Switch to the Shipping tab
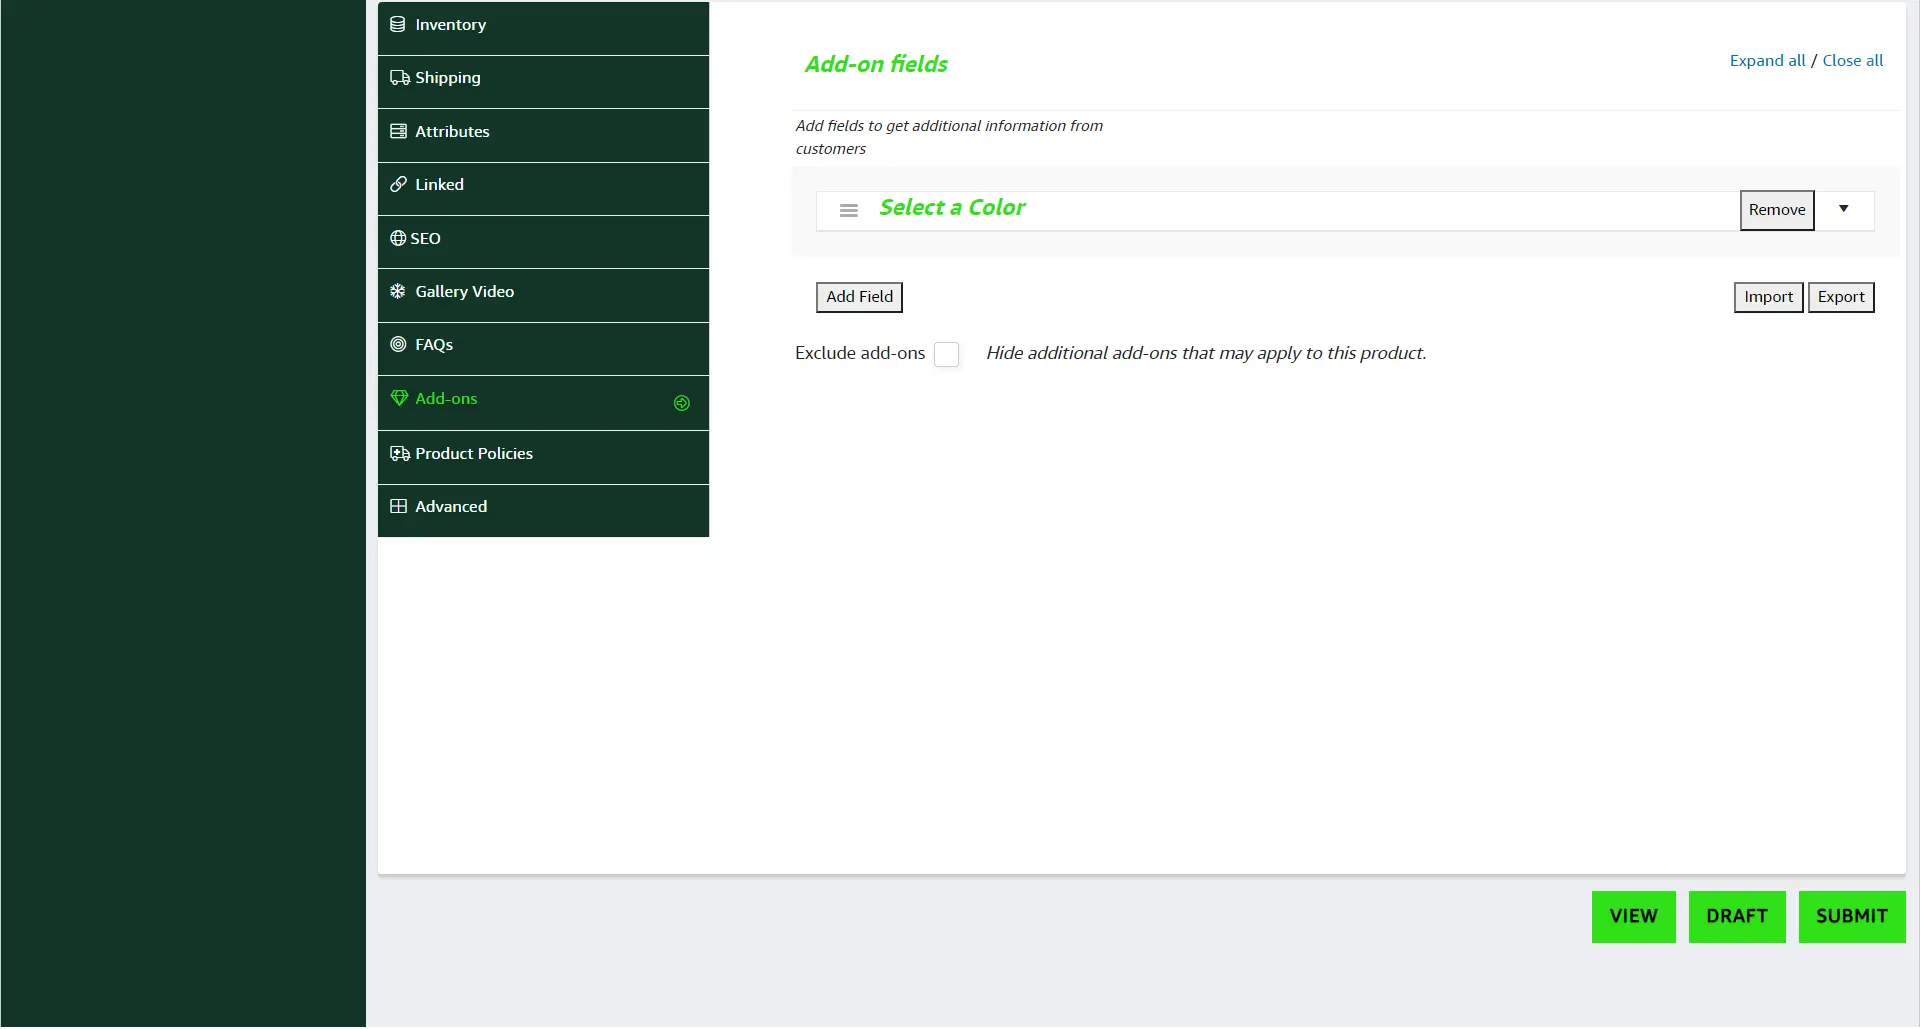The width and height of the screenshot is (1922, 1029). click(543, 82)
